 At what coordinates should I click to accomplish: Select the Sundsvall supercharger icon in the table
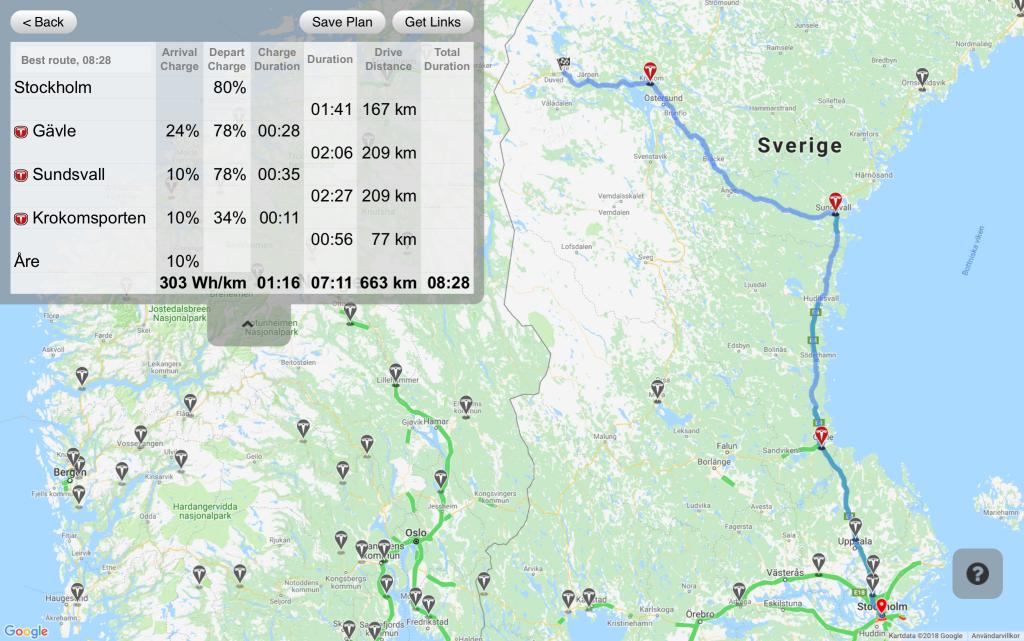click(x=21, y=175)
